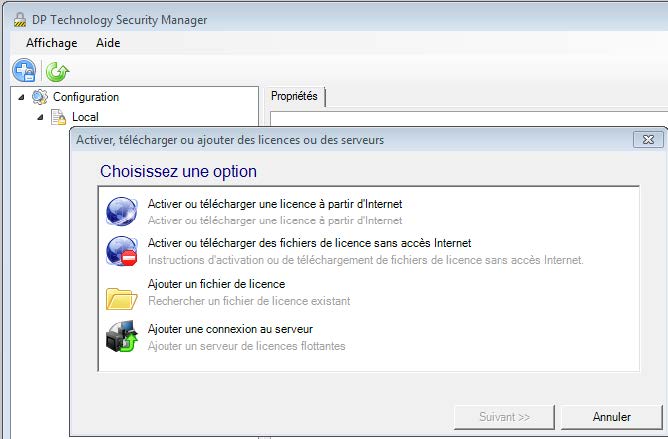Image resolution: width=668 pixels, height=439 pixels.
Task: Select the Local item in the tree
Action: (85, 117)
